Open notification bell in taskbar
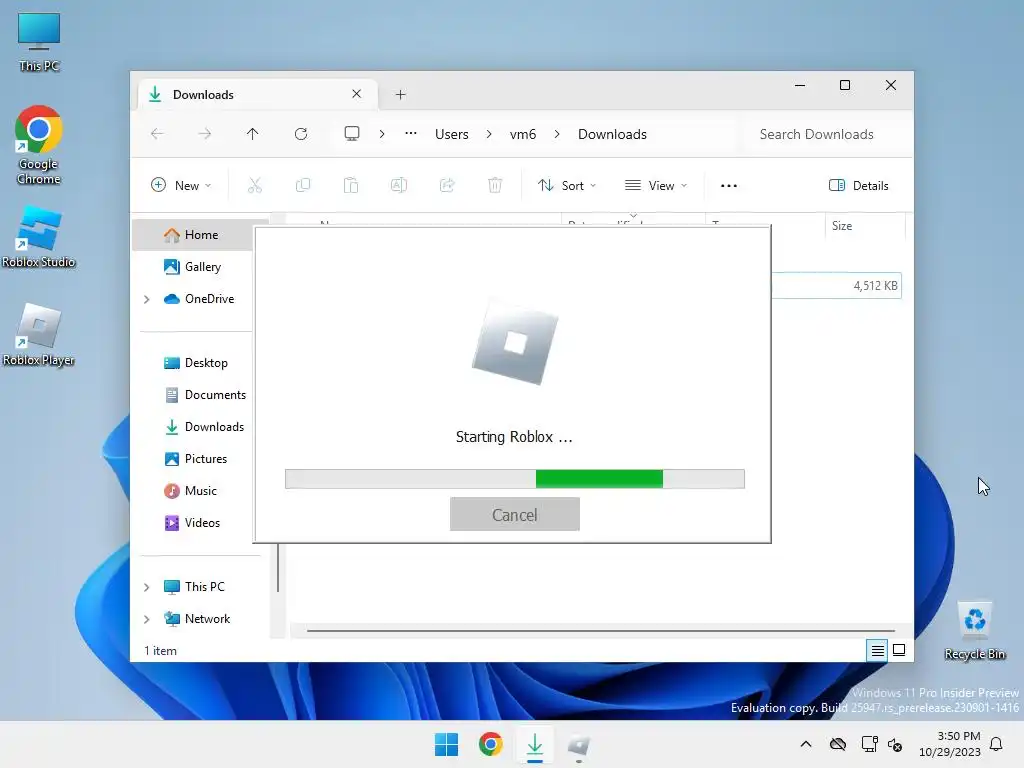1024x768 pixels. [996, 744]
